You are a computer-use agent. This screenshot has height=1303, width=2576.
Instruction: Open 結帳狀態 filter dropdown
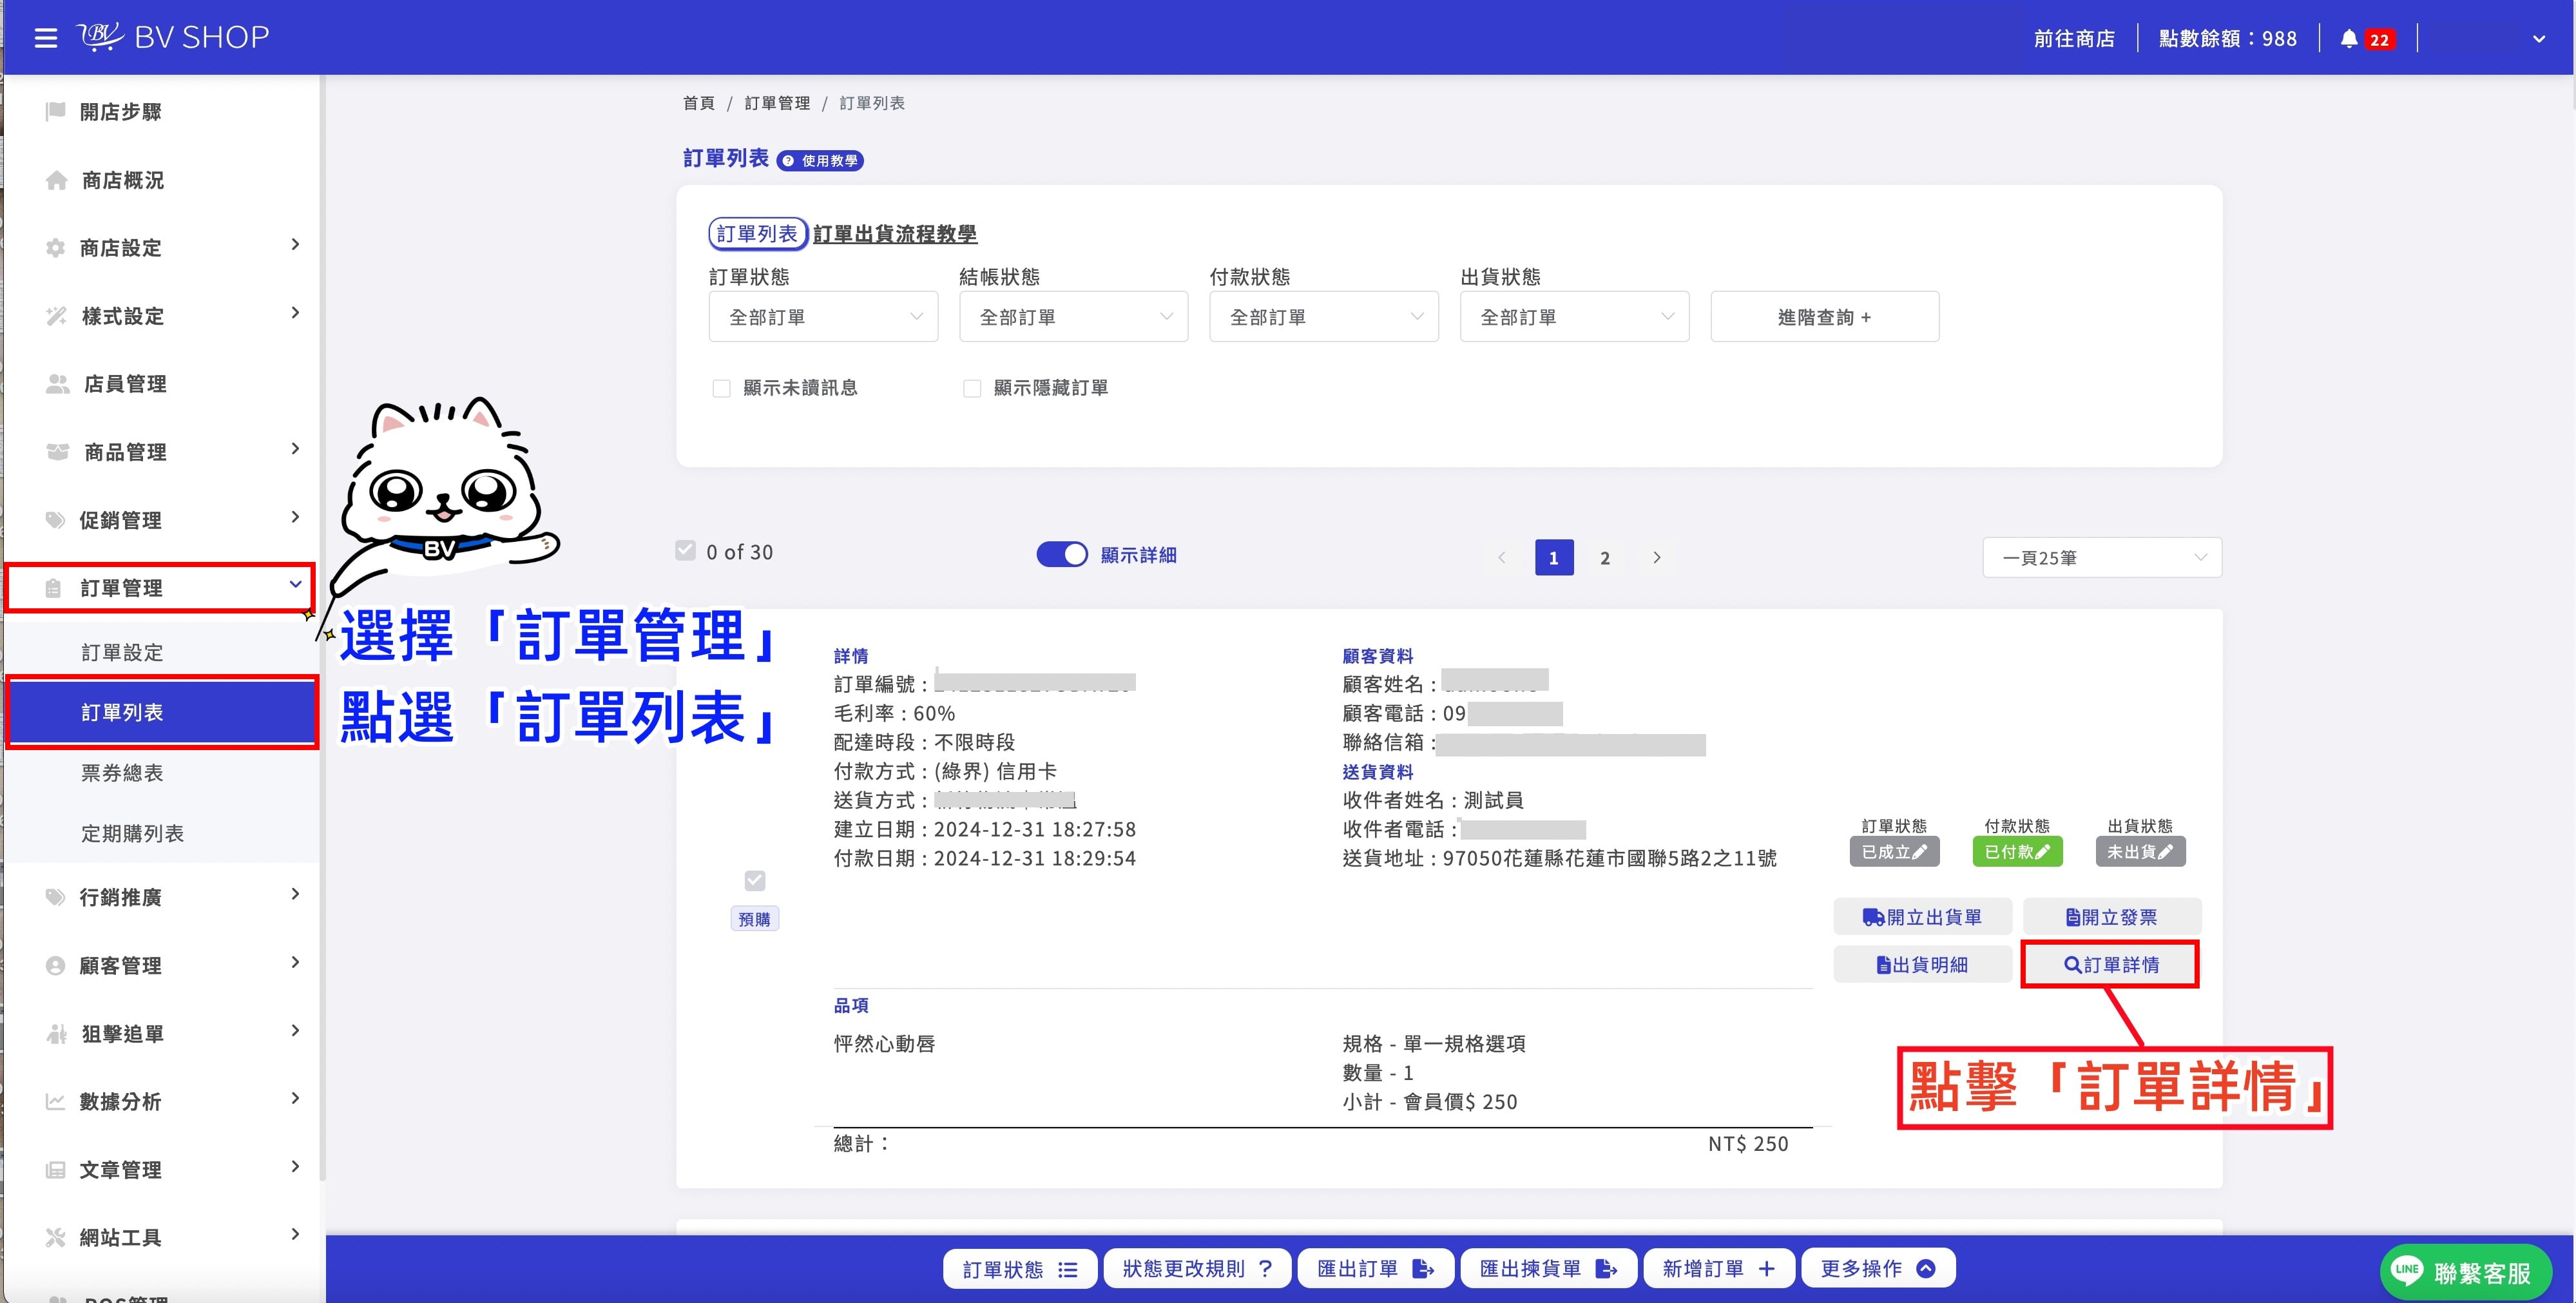[x=1073, y=317]
